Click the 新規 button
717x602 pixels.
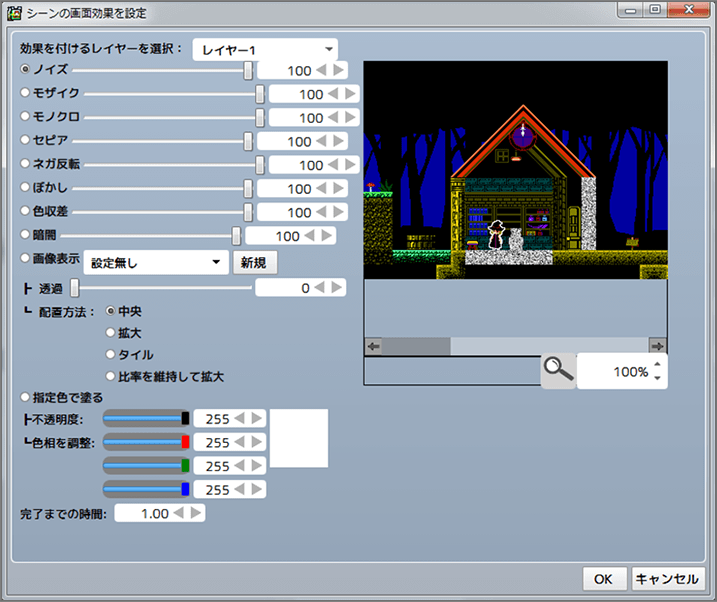coord(254,262)
